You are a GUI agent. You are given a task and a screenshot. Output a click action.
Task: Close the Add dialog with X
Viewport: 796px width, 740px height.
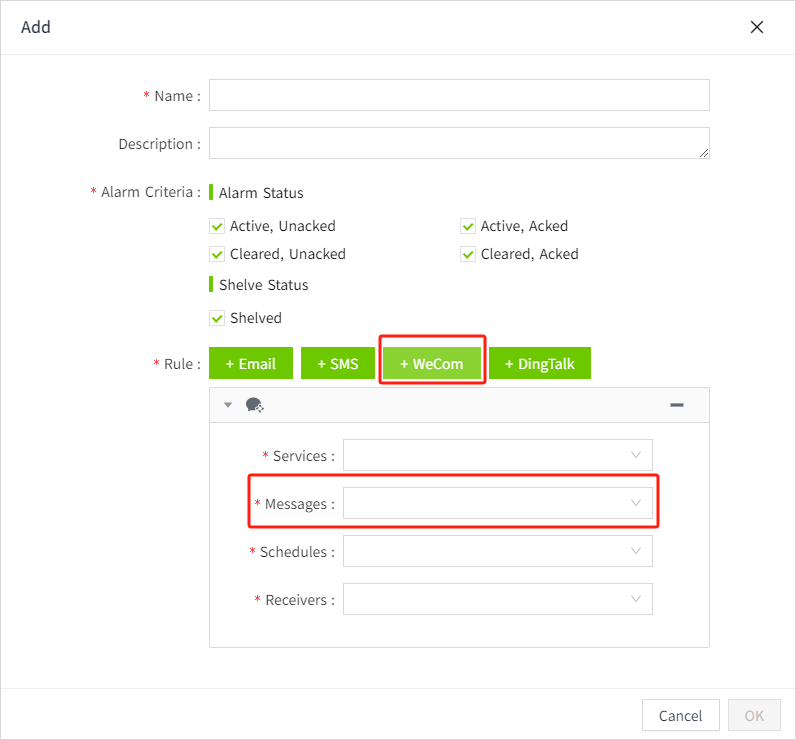click(x=757, y=27)
